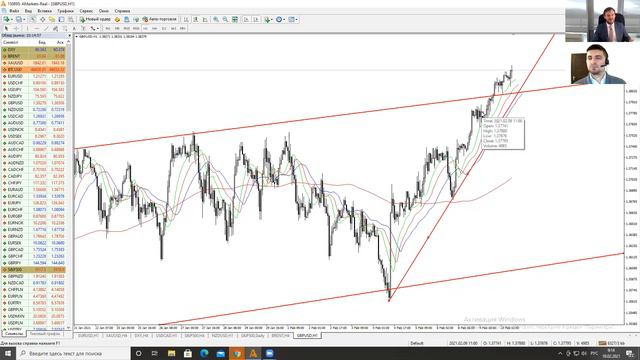Open the Файл menu
Viewport: 640px width, 360px height.
click(14, 11)
